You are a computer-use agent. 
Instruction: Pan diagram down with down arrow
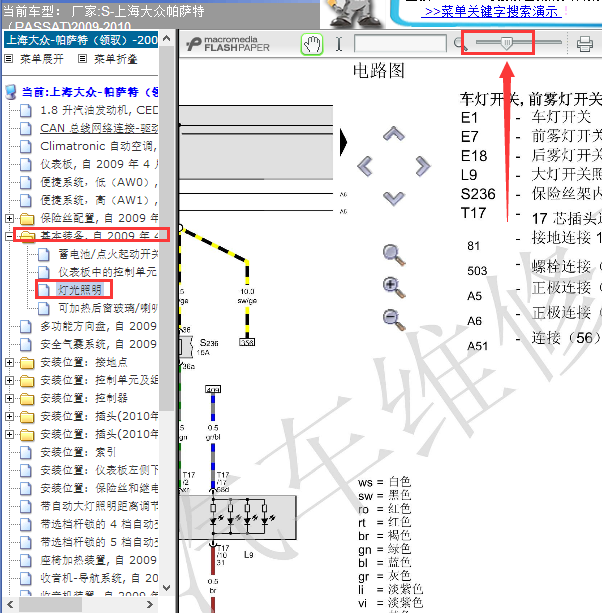click(394, 198)
